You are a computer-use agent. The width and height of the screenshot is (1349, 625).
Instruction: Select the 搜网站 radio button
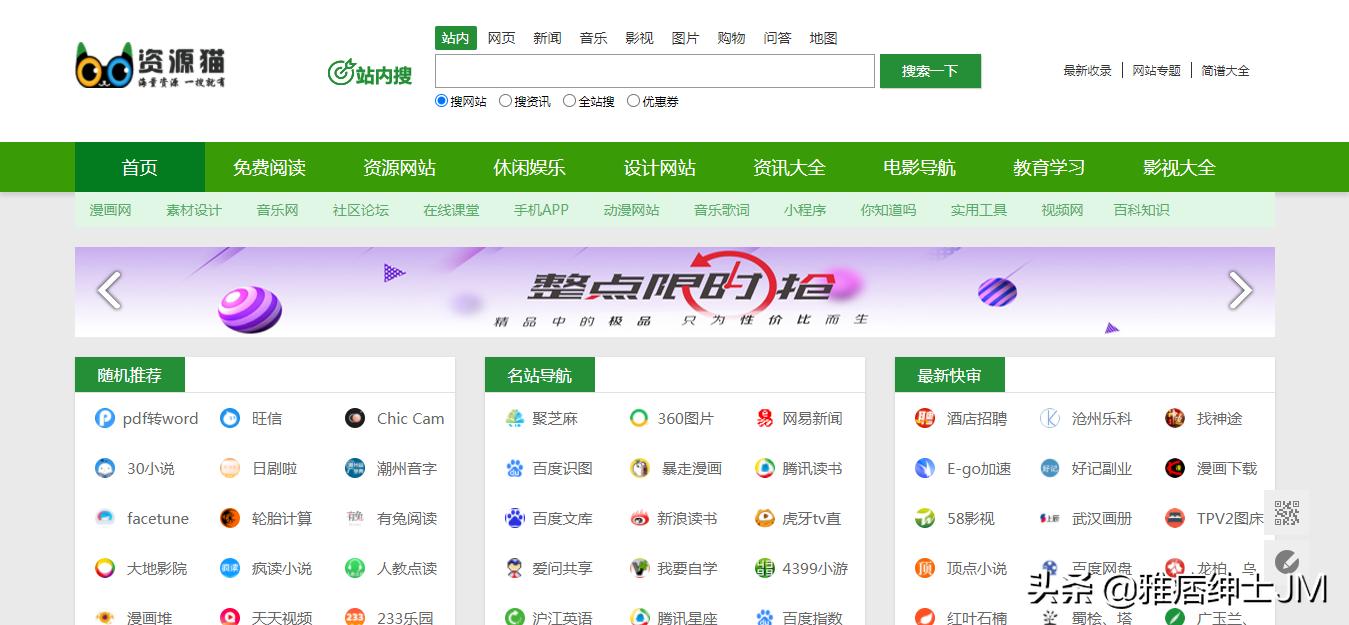(440, 100)
